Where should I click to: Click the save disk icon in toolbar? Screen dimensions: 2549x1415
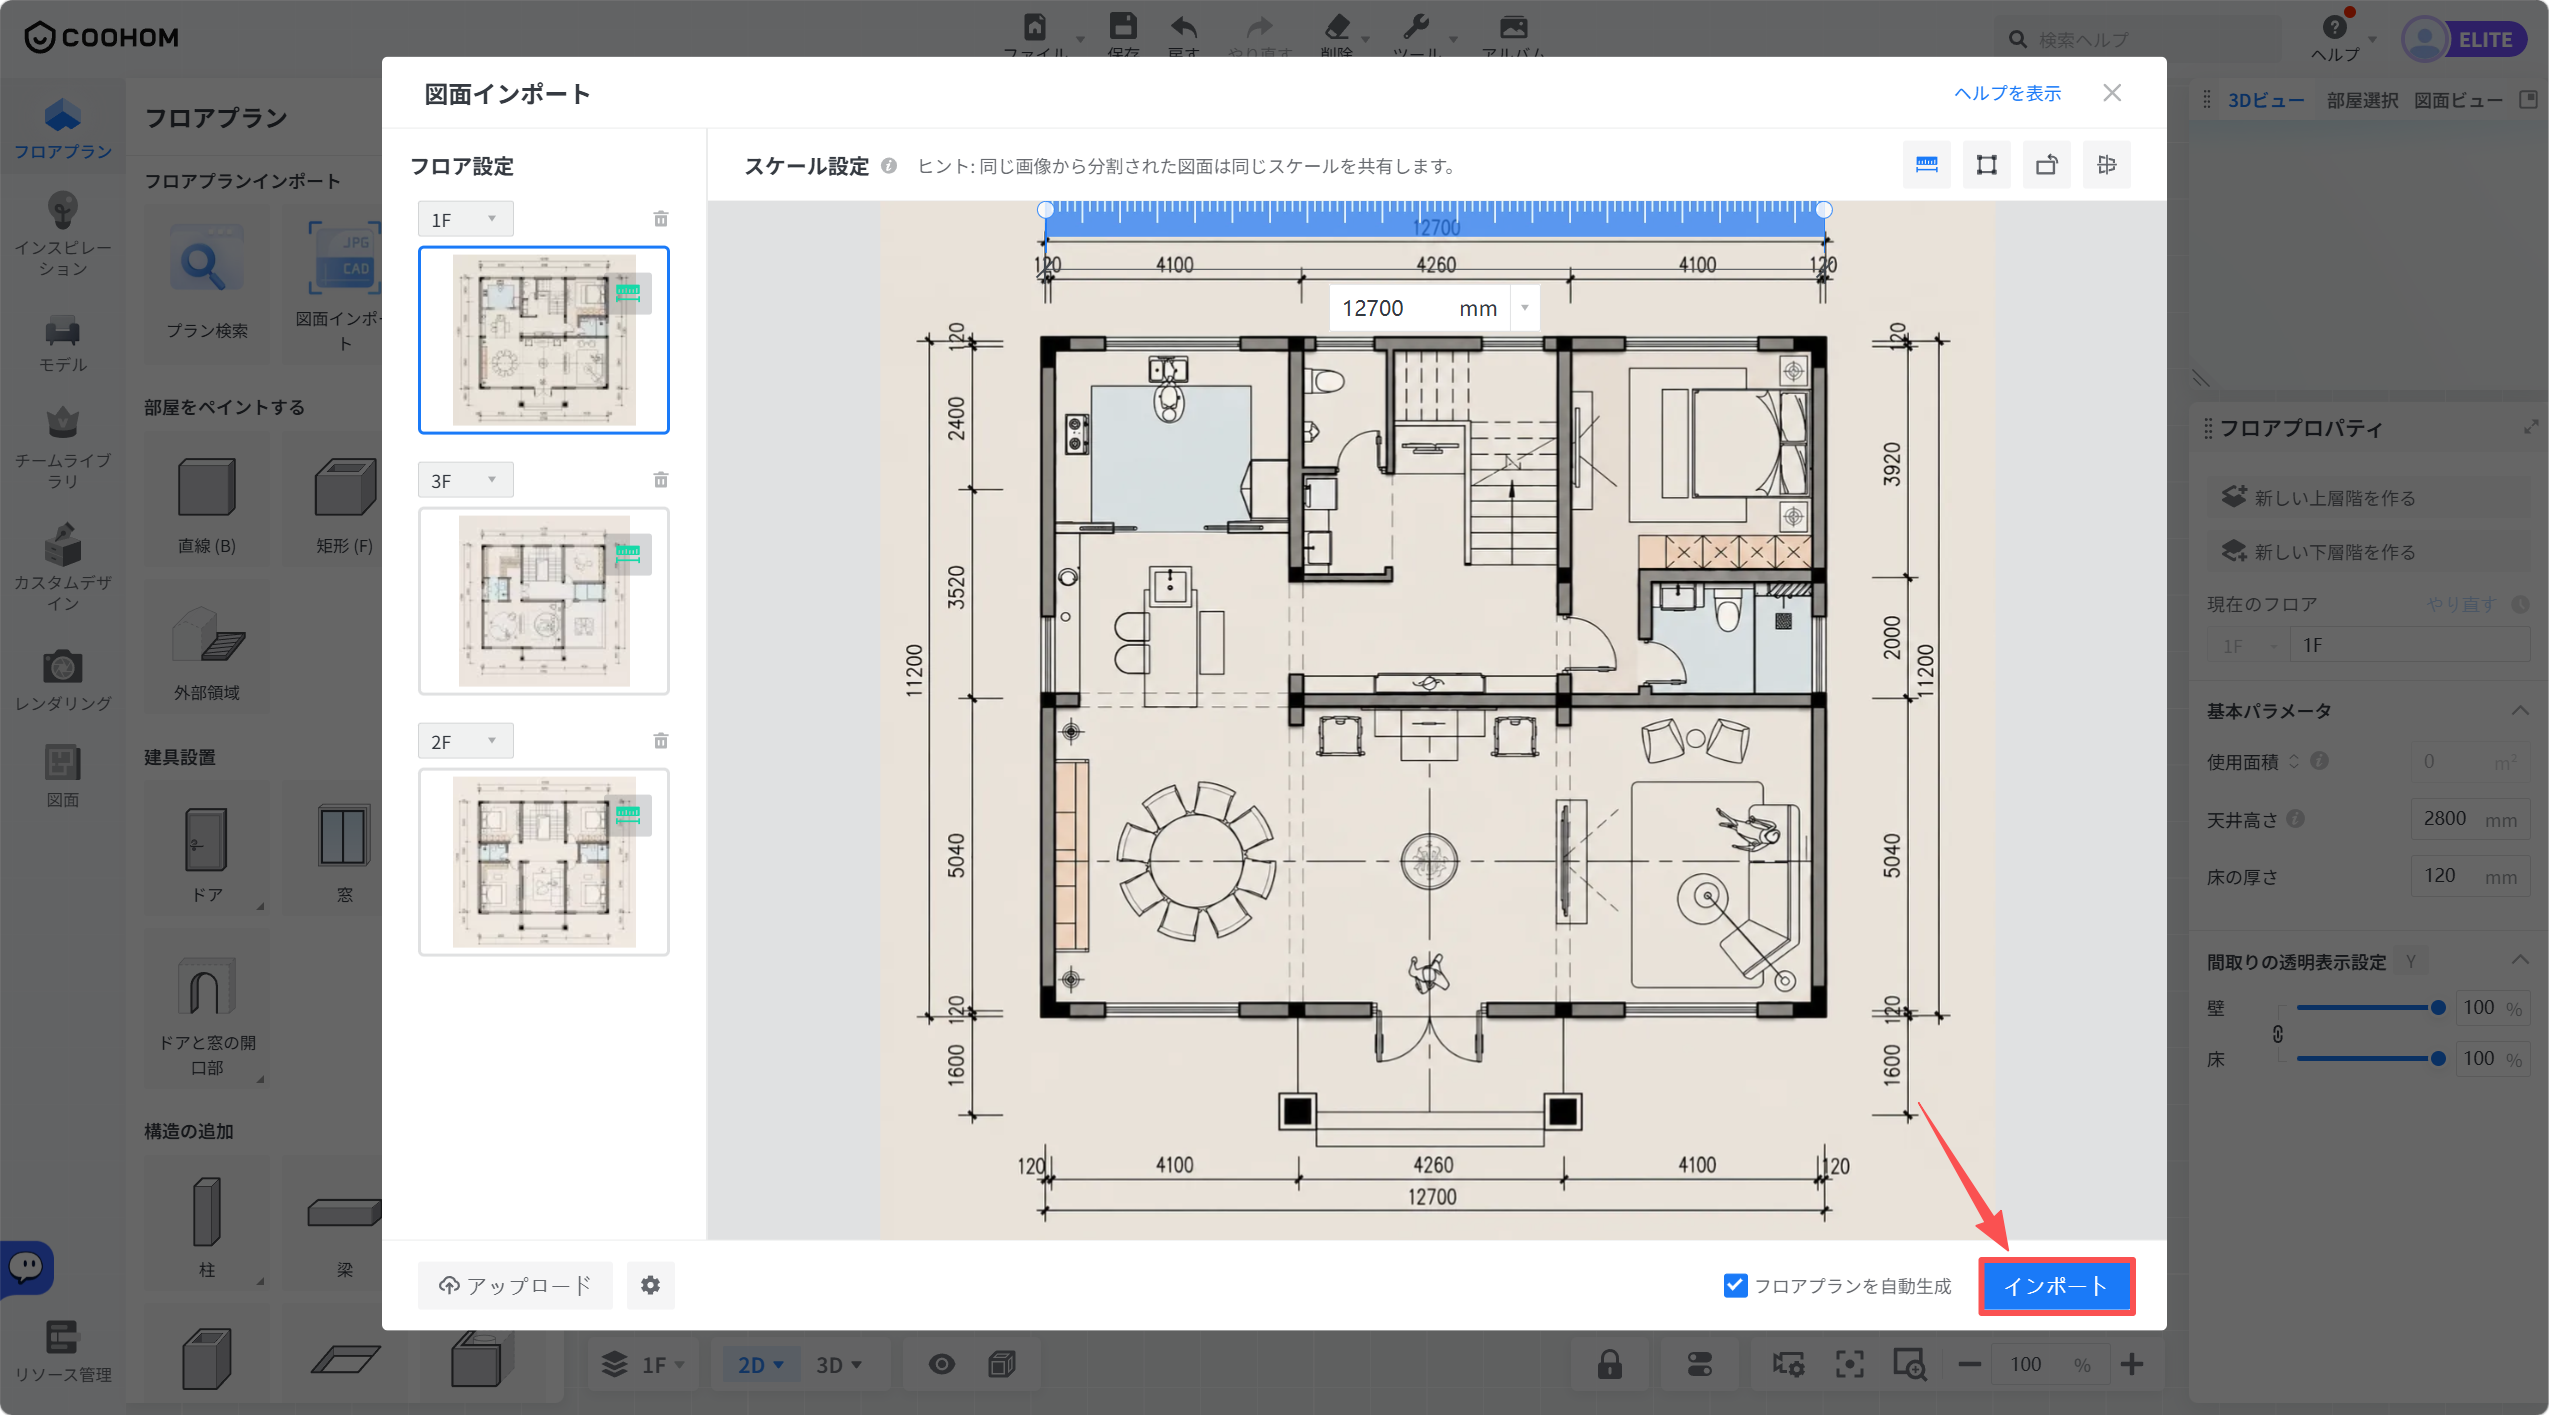tap(1123, 26)
